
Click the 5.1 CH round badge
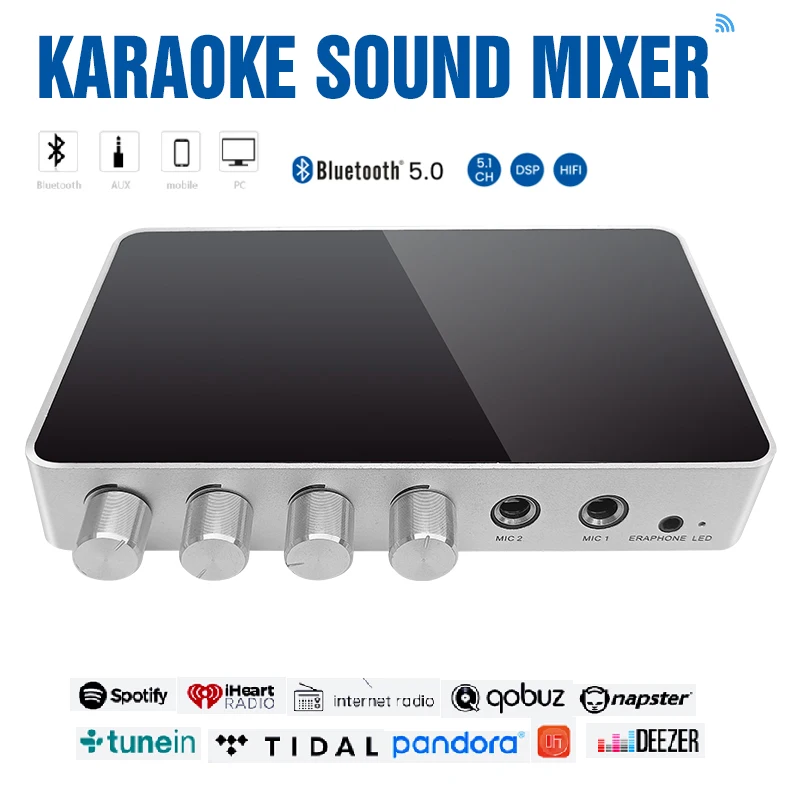coord(484,170)
